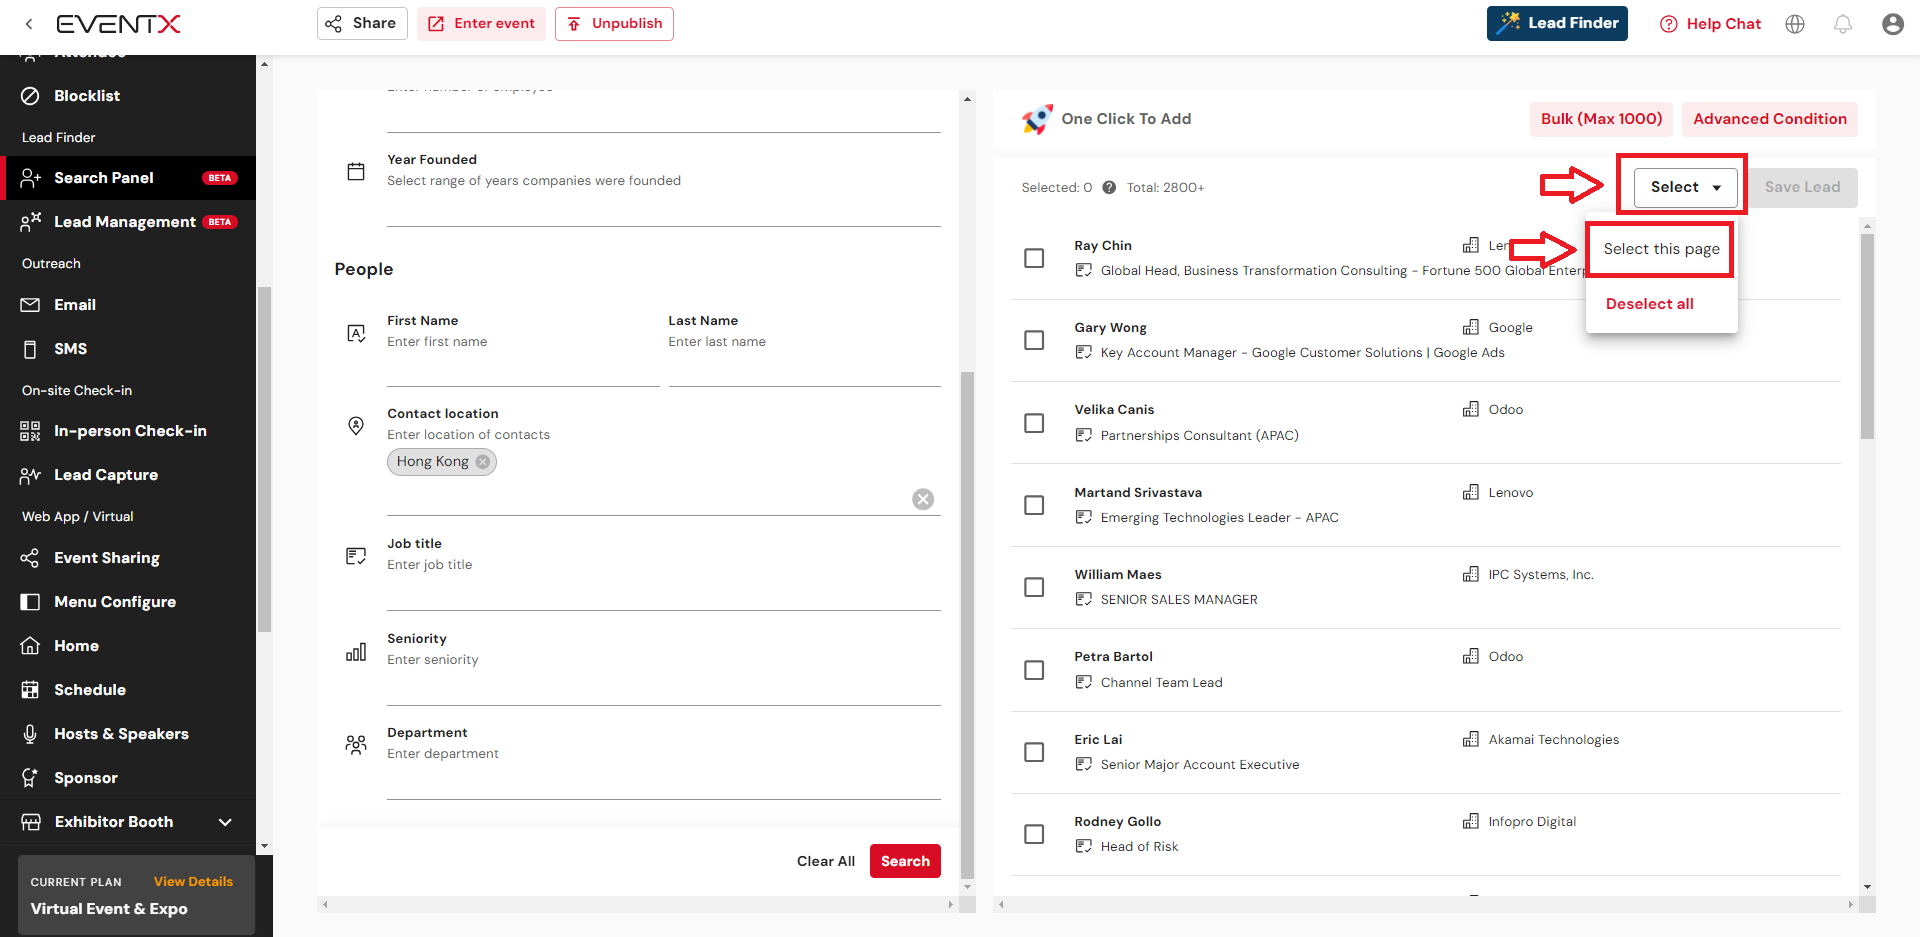Image resolution: width=1920 pixels, height=937 pixels.
Task: Click the Job title input field
Action: (x=664, y=592)
